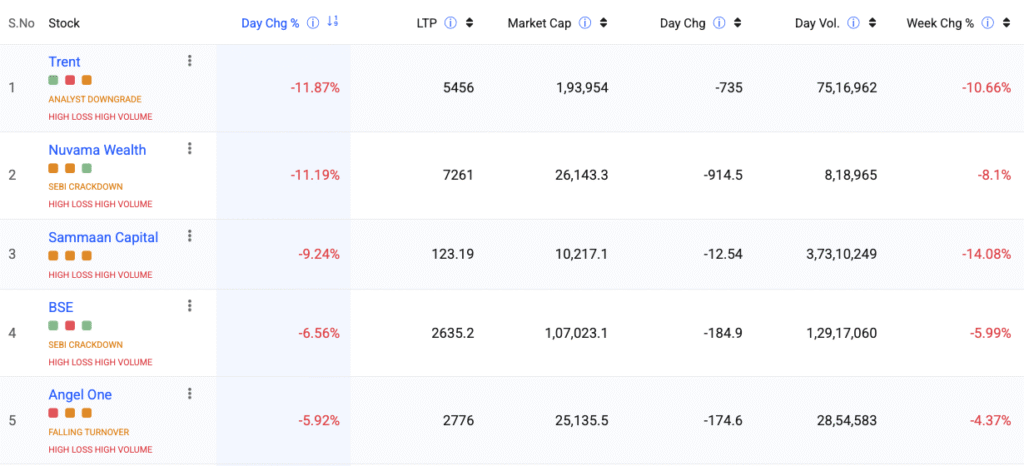
Task: Click Angel One's HIGH LOSS HIGH VOLUME tag
Action: click(101, 450)
